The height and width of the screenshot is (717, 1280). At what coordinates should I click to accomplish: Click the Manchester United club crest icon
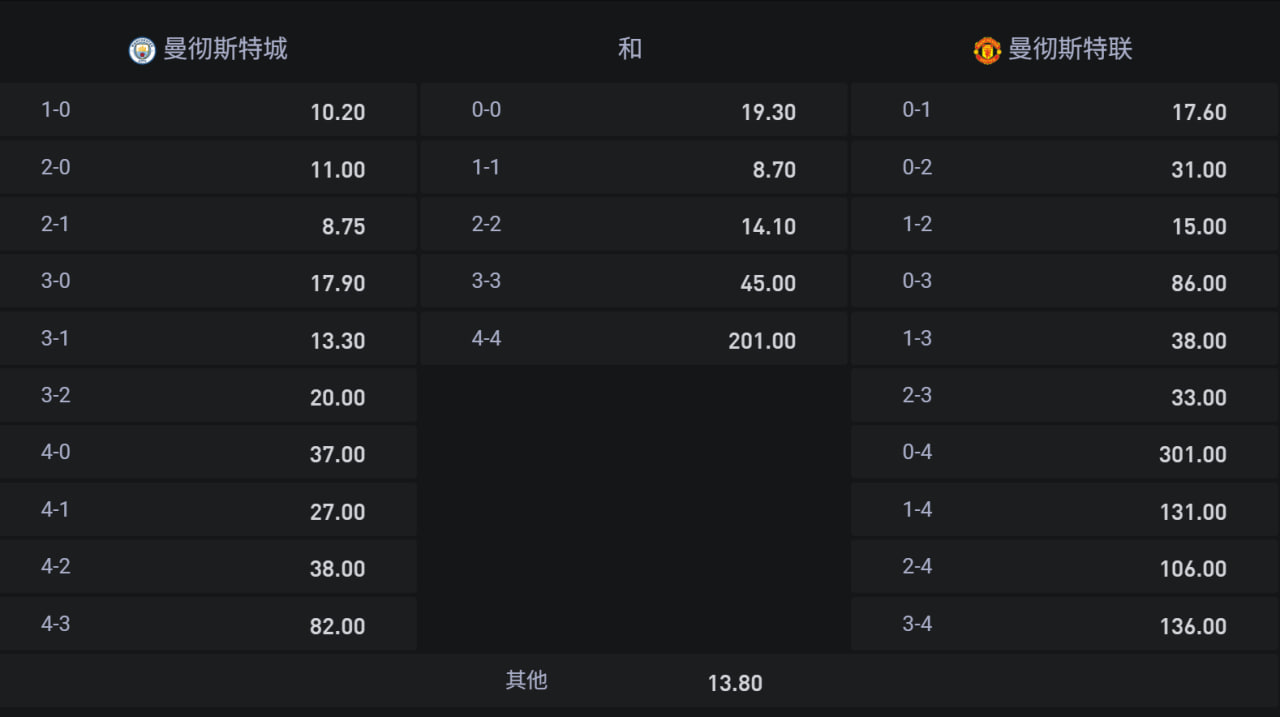click(987, 50)
